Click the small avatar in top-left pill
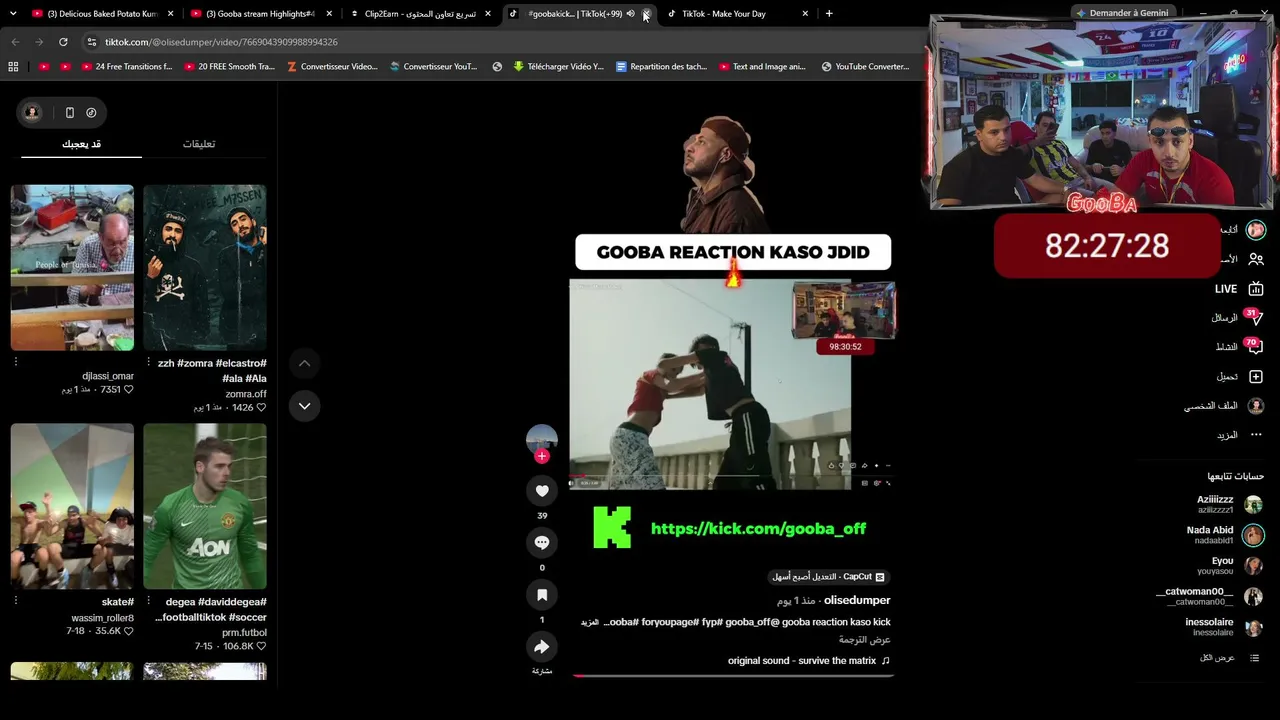Image resolution: width=1280 pixels, height=720 pixels. pyautogui.click(x=32, y=113)
